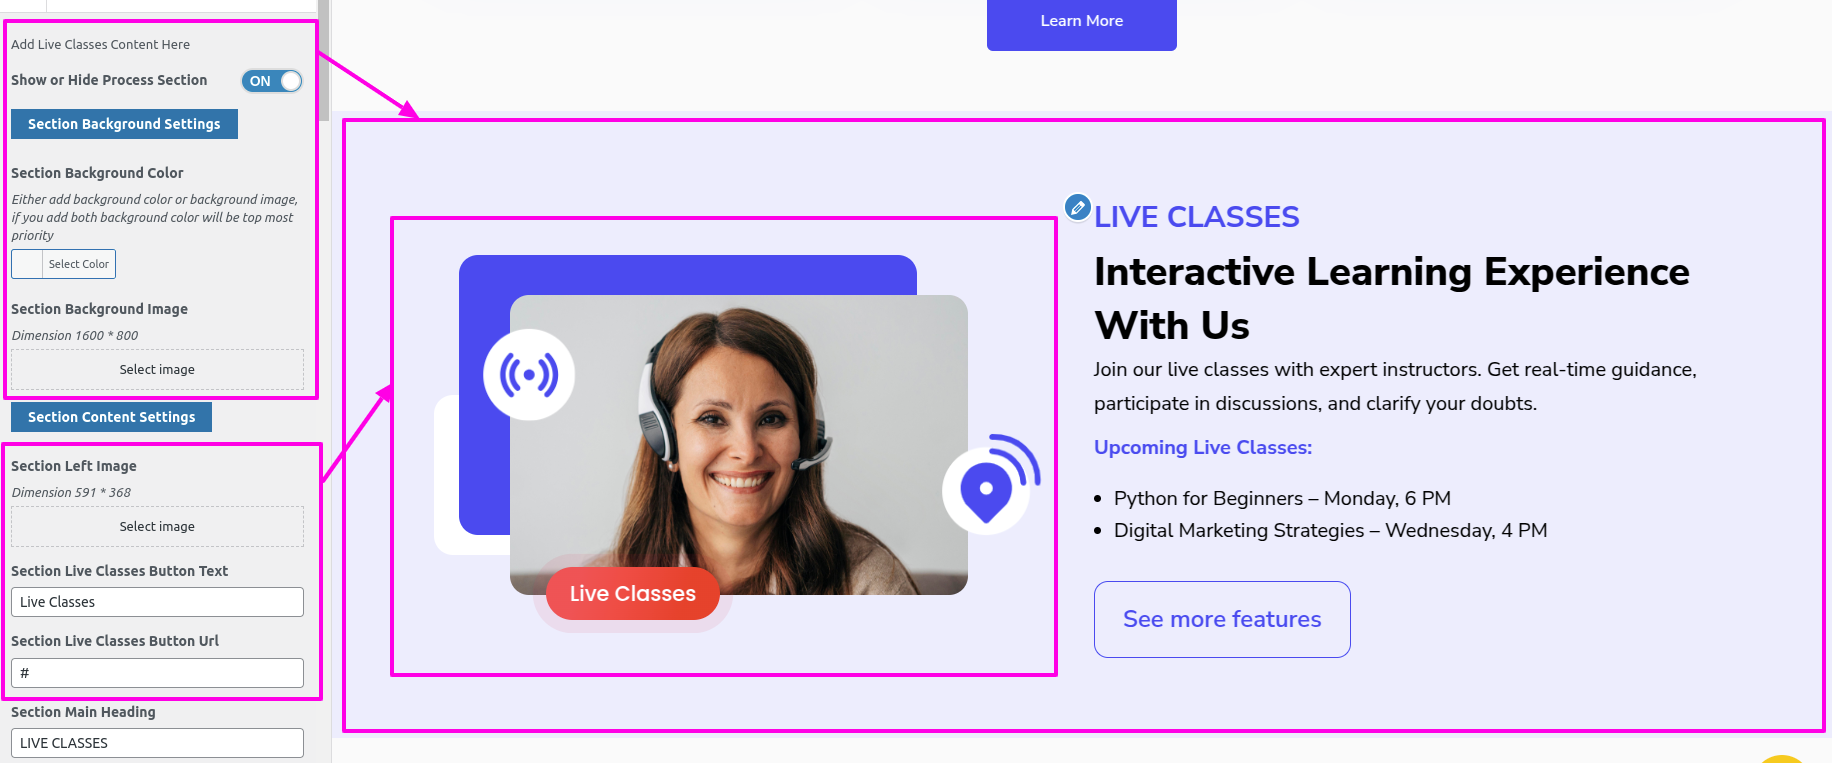Click the Learn More button
The width and height of the screenshot is (1832, 763).
click(x=1082, y=22)
